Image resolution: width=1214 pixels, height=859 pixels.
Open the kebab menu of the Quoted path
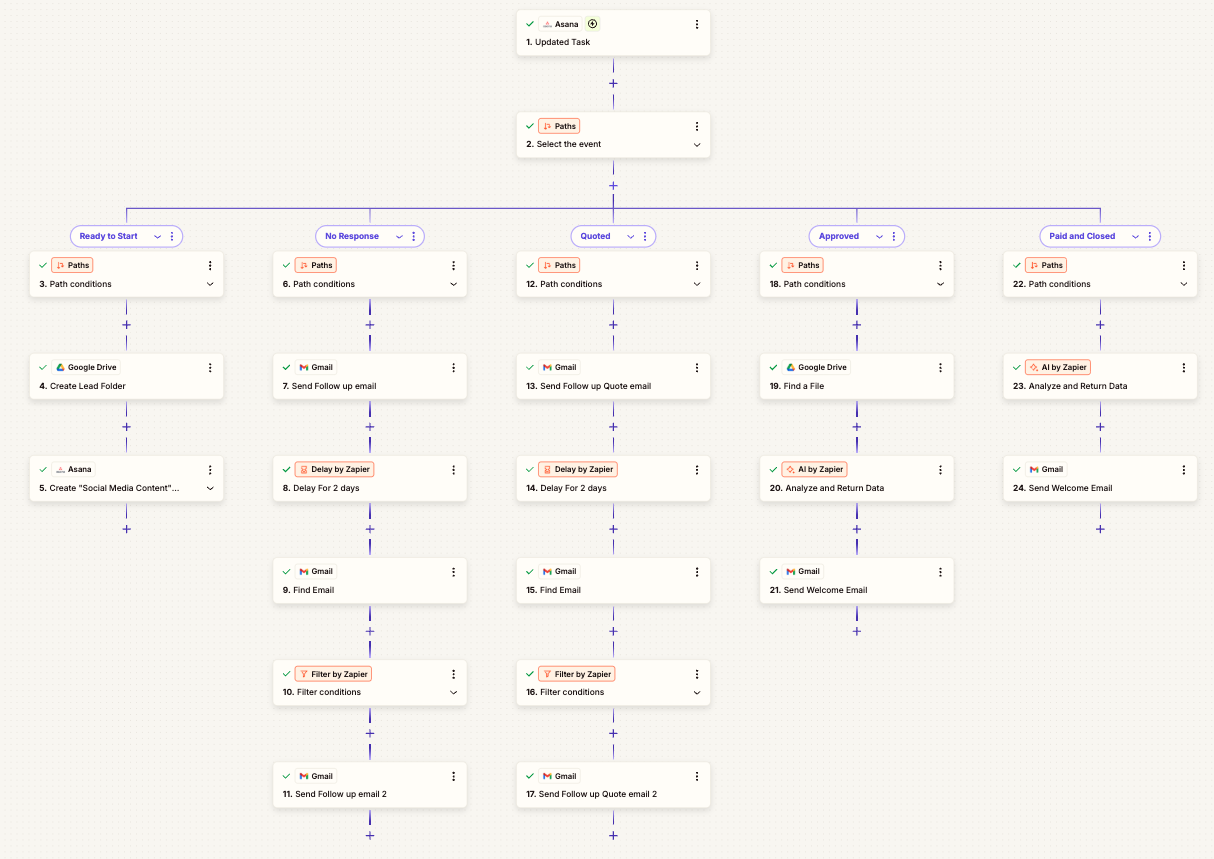click(644, 237)
